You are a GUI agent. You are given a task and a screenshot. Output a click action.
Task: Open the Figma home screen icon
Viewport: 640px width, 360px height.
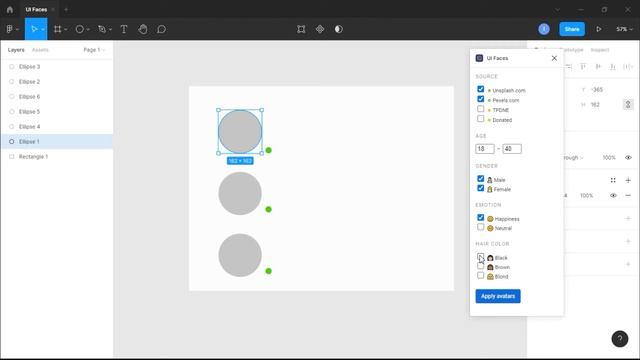click(10, 9)
